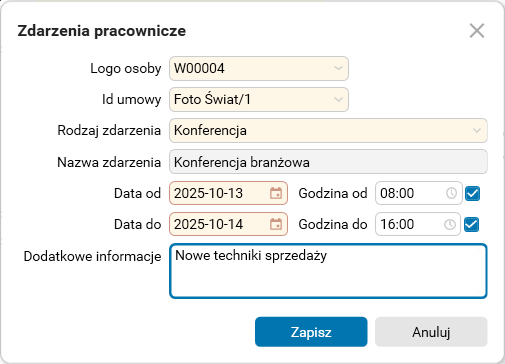
Task: Expand the Logo osoby dropdown
Action: 338,68
